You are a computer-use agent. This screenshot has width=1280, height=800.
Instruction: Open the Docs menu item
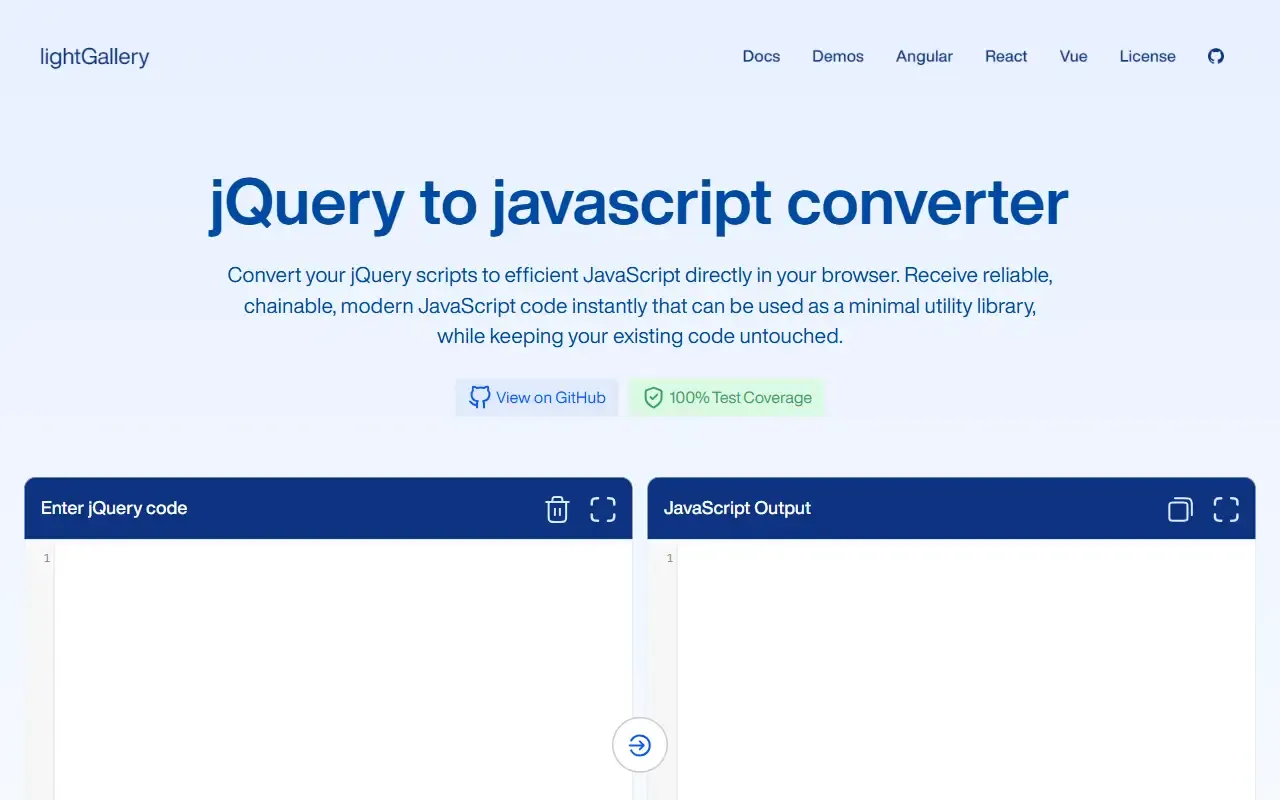tap(761, 56)
